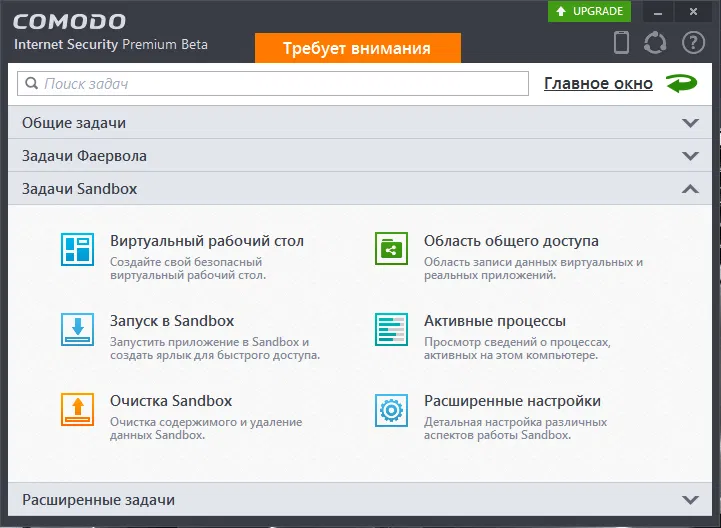Collapse the Задачи Sandbox section

[689, 188]
